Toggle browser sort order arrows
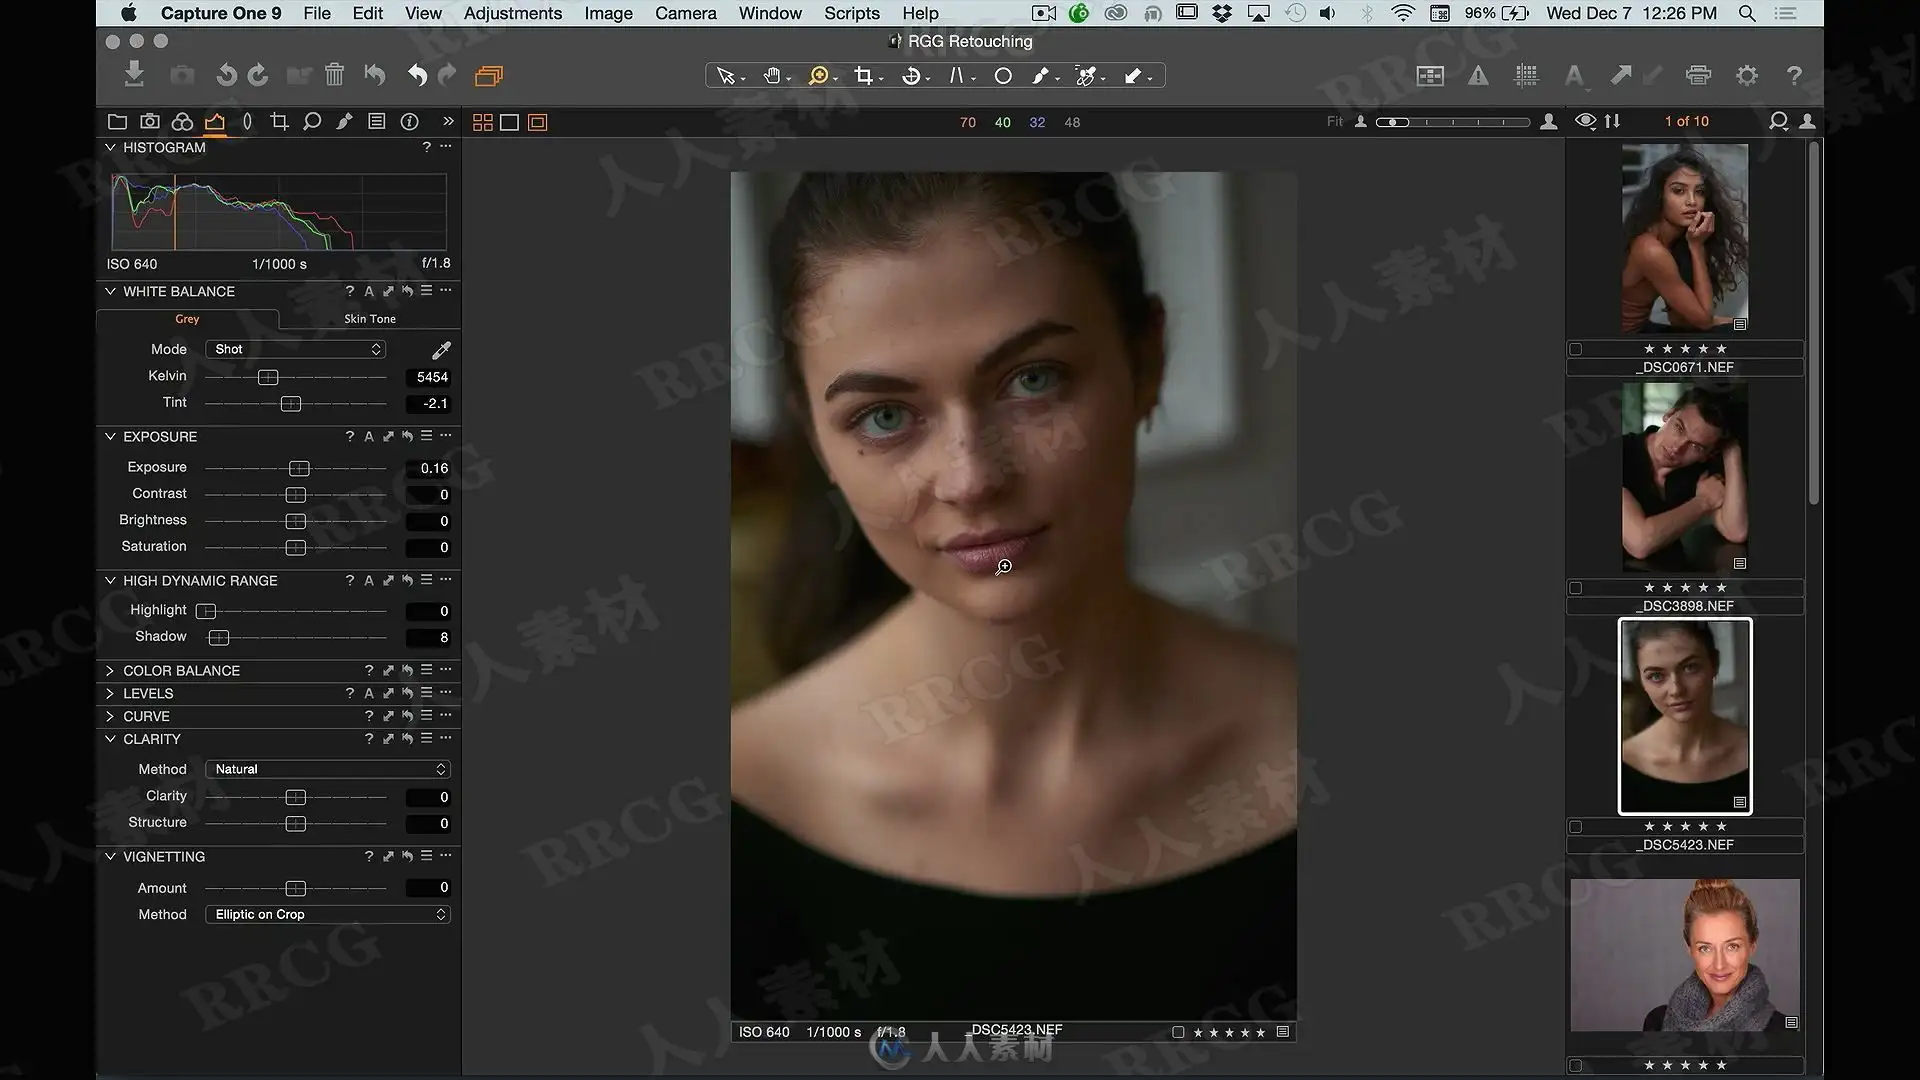The width and height of the screenshot is (1920, 1080). click(x=1612, y=121)
